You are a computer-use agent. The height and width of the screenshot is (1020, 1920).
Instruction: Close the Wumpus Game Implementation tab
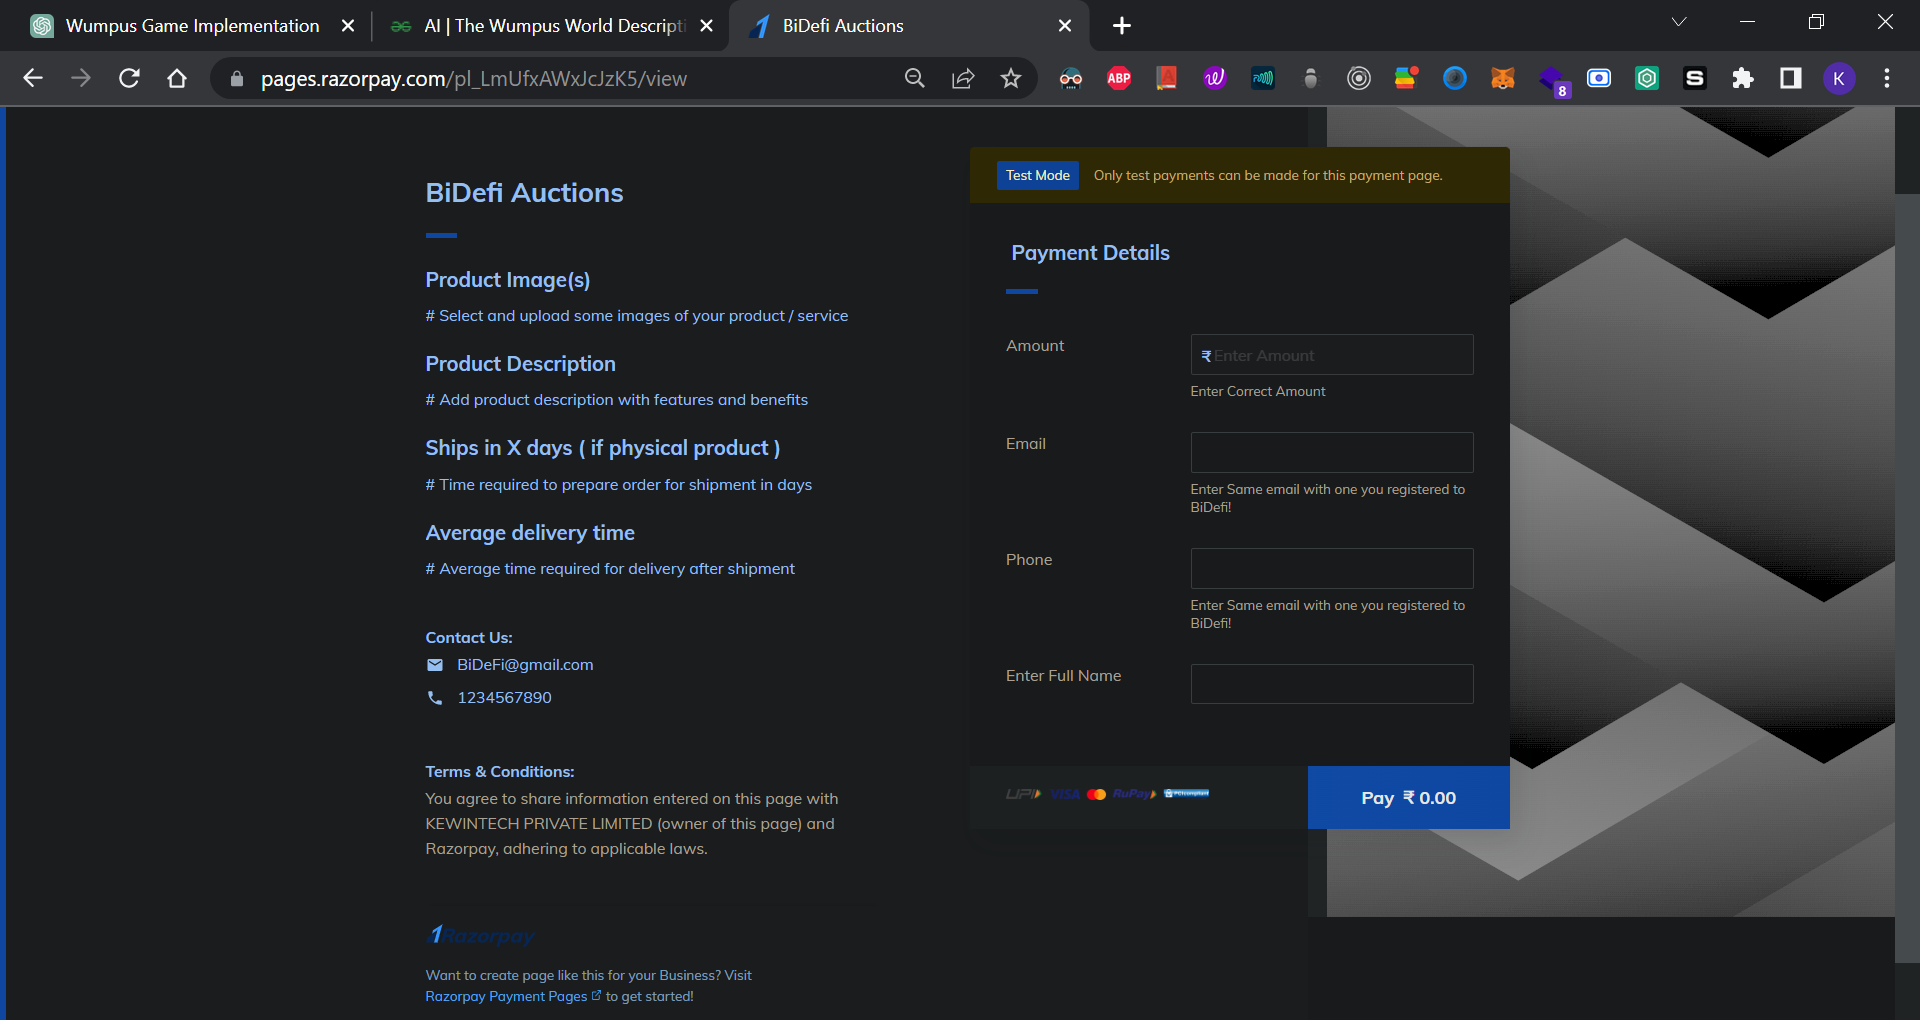tap(348, 26)
